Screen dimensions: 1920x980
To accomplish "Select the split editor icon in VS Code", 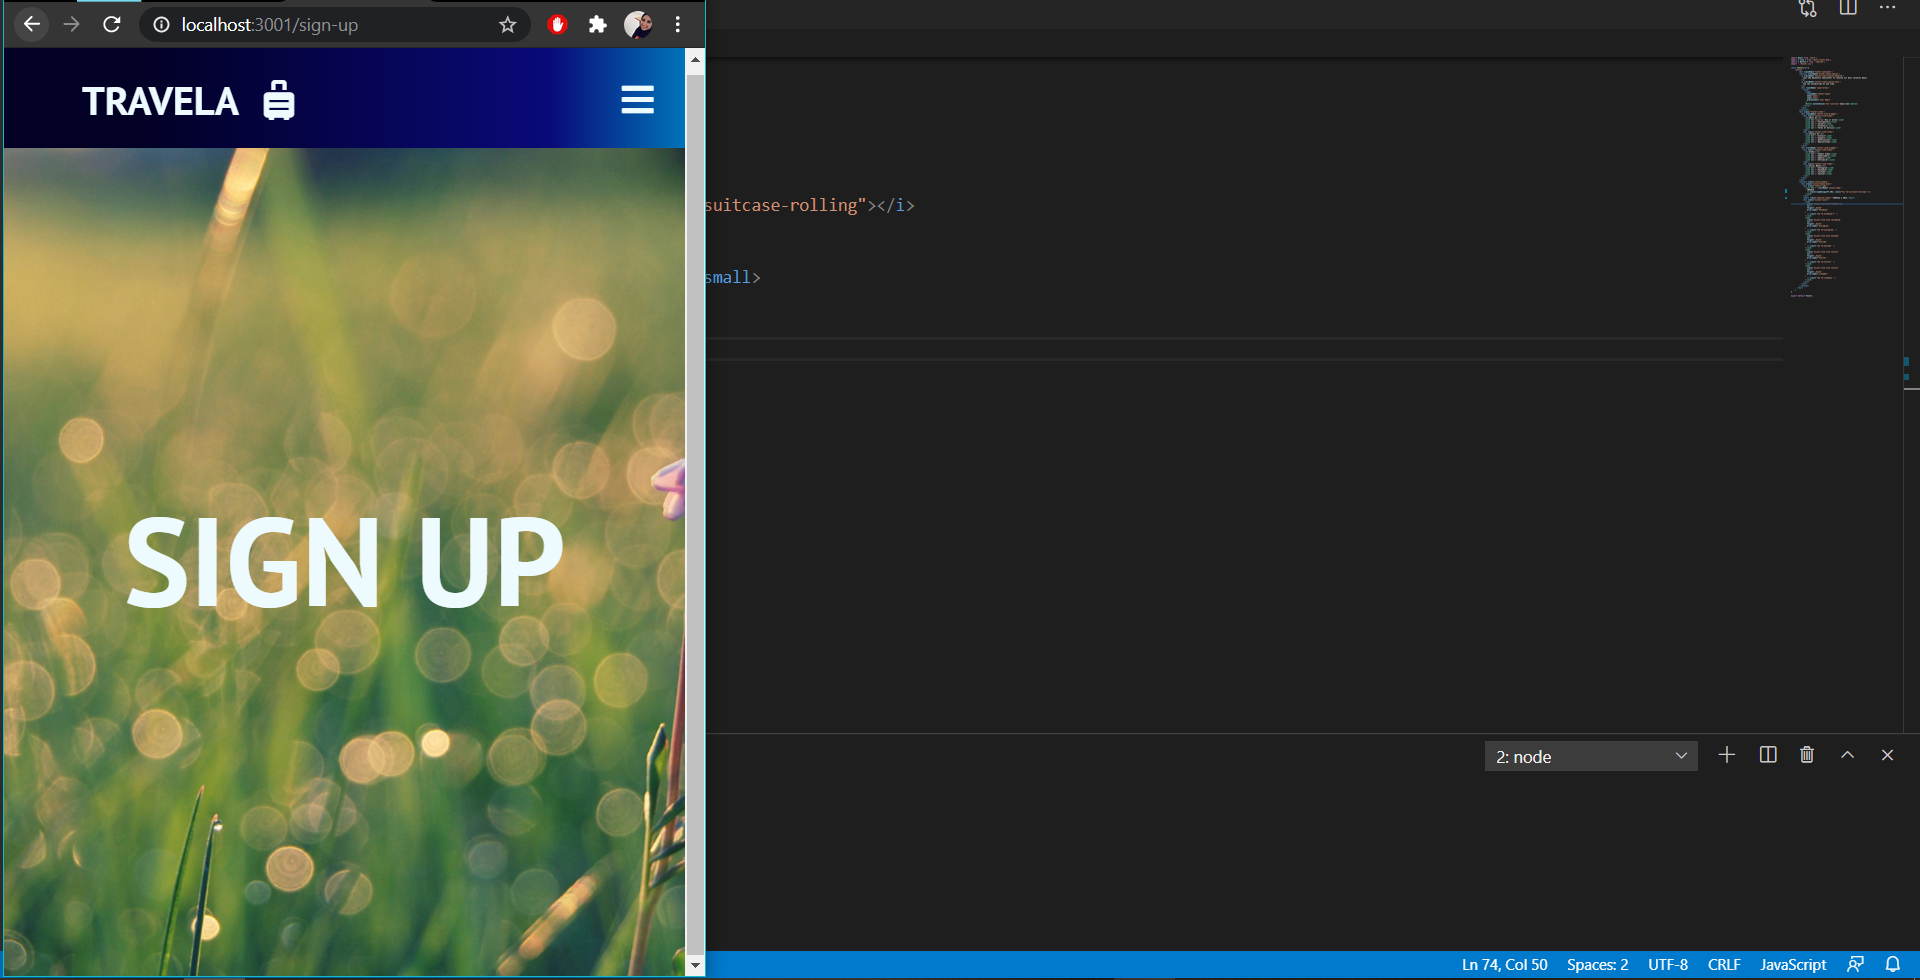I will 1847,9.
